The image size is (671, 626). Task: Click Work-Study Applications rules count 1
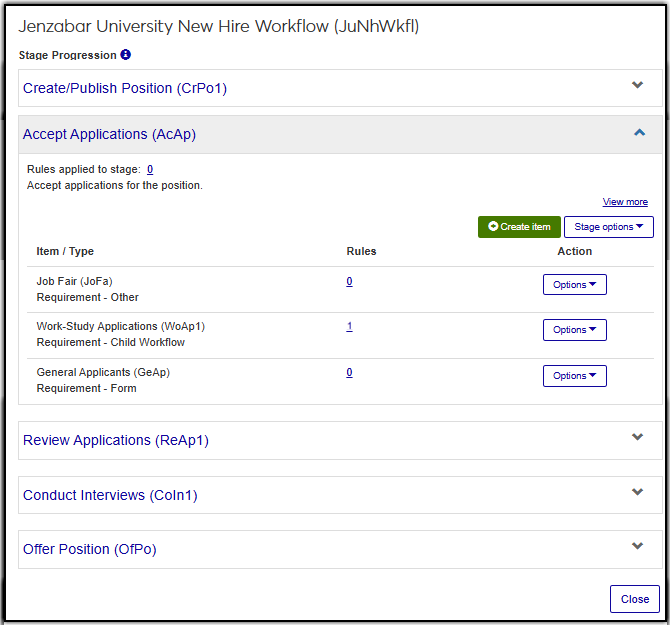[x=349, y=326]
